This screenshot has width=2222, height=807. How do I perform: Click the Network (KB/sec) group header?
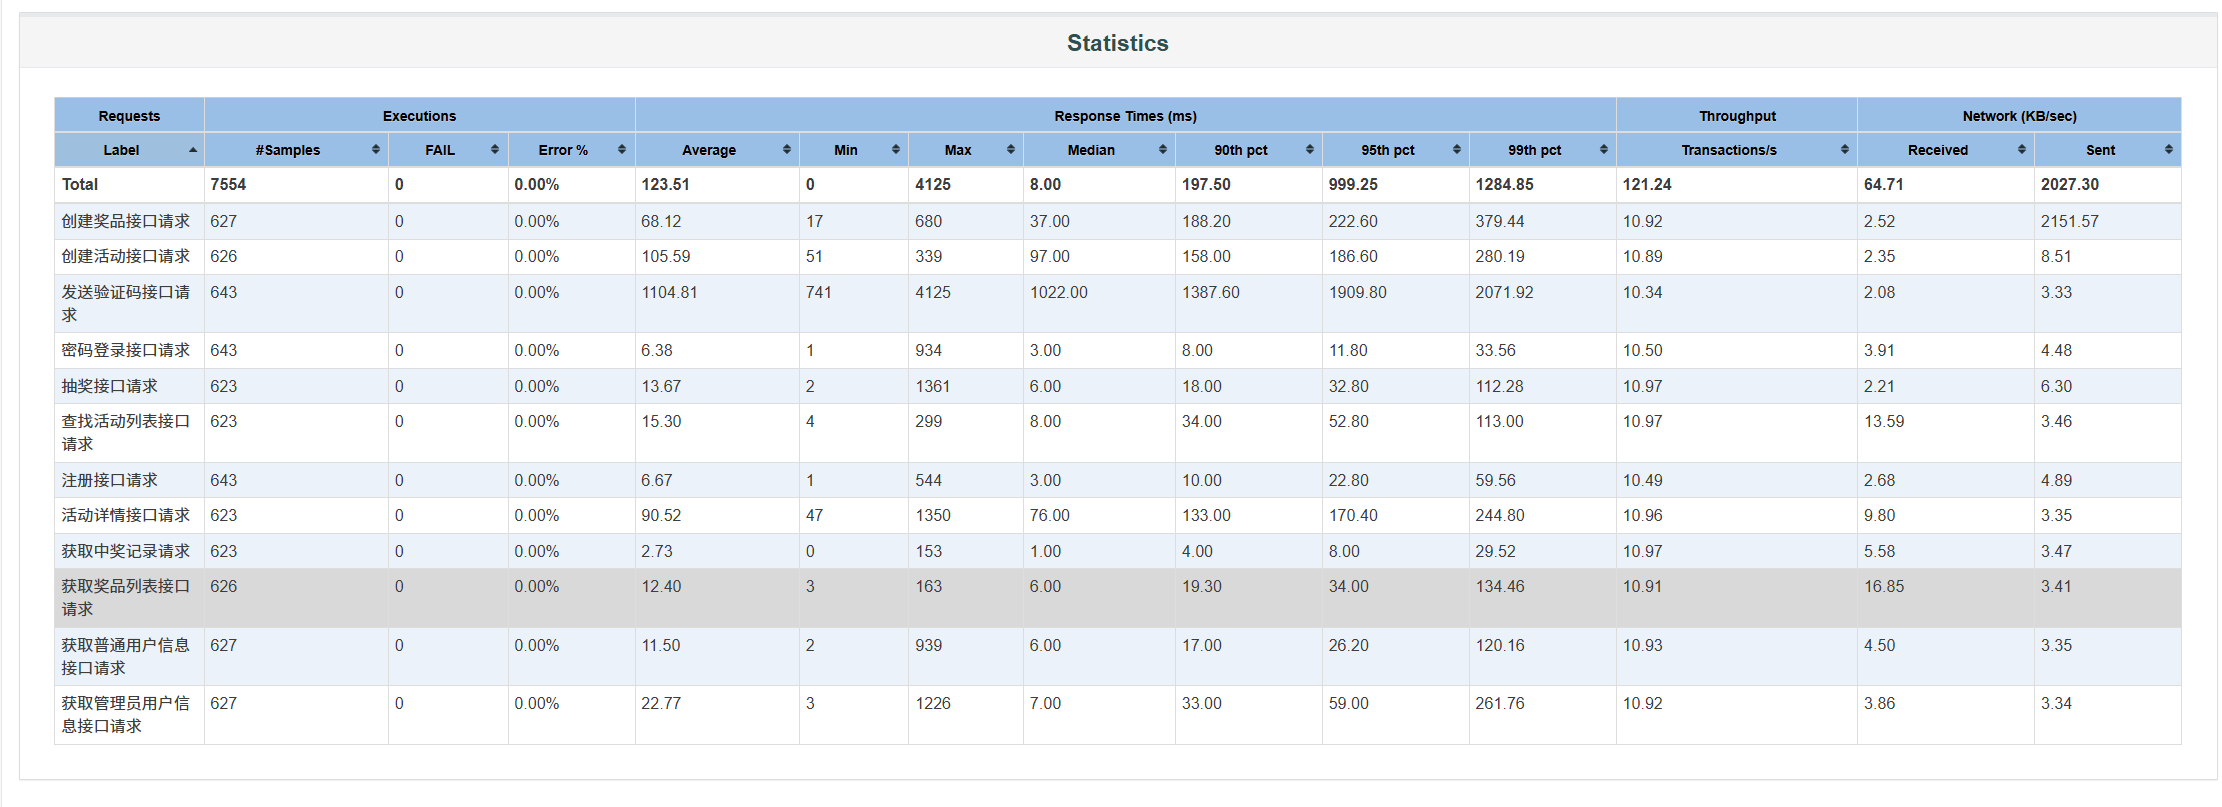click(2019, 116)
